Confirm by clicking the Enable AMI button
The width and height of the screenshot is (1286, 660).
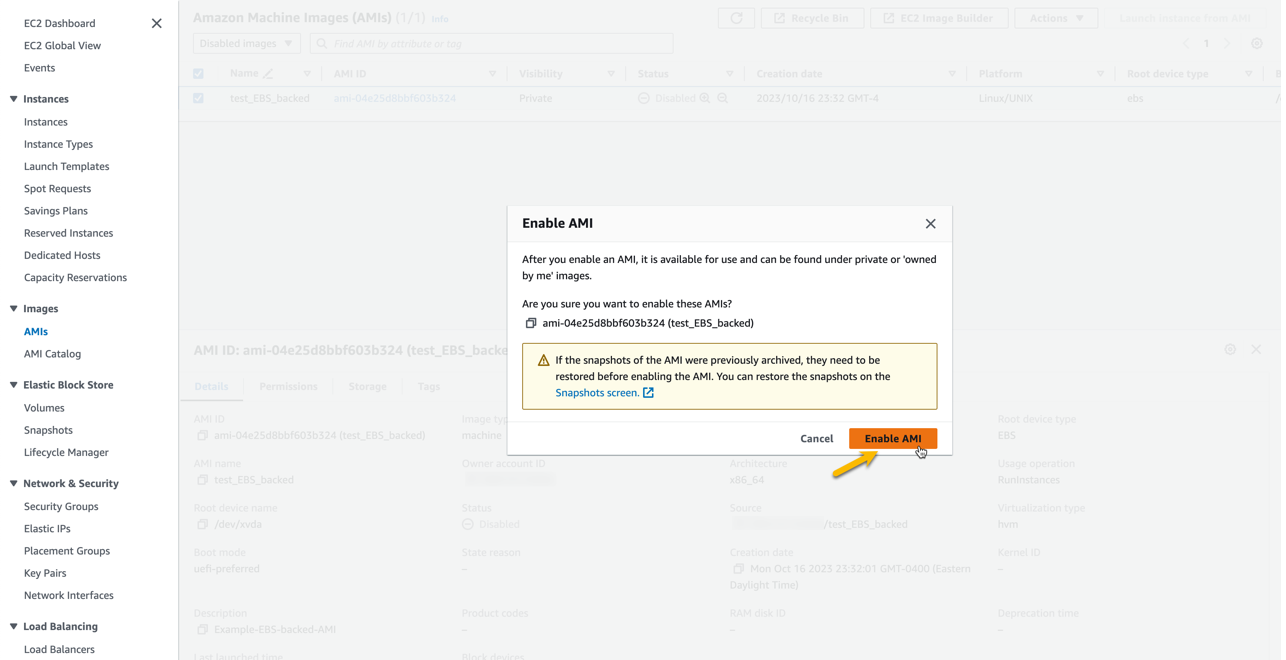click(892, 438)
